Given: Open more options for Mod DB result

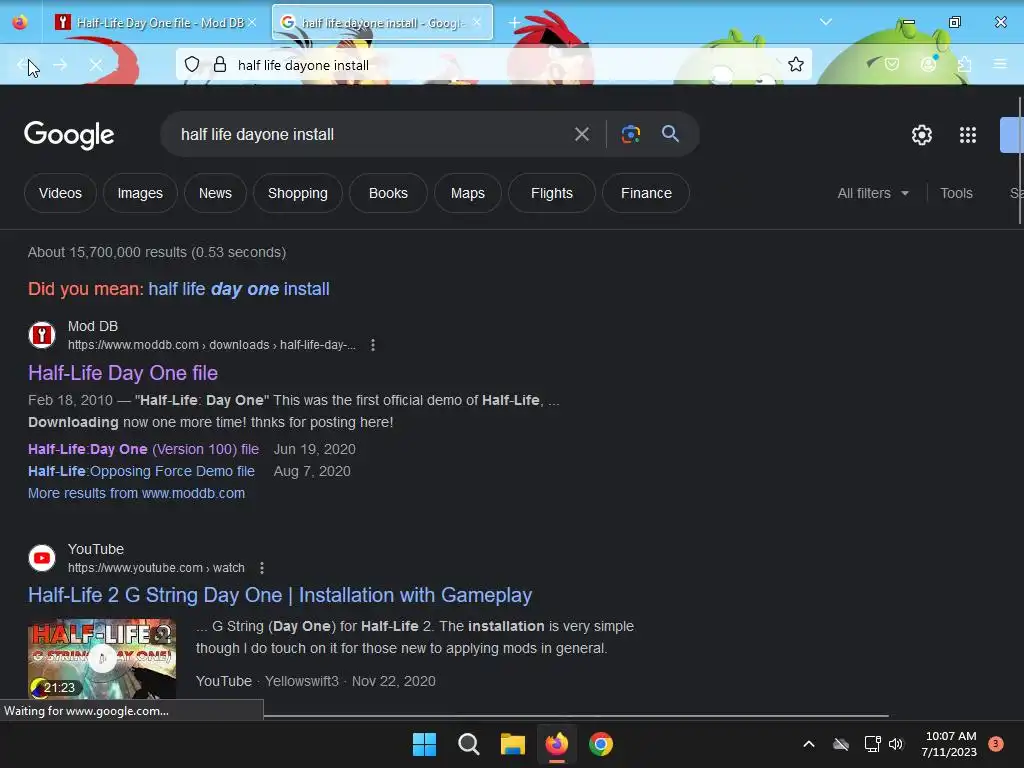Looking at the screenshot, I should [x=373, y=345].
